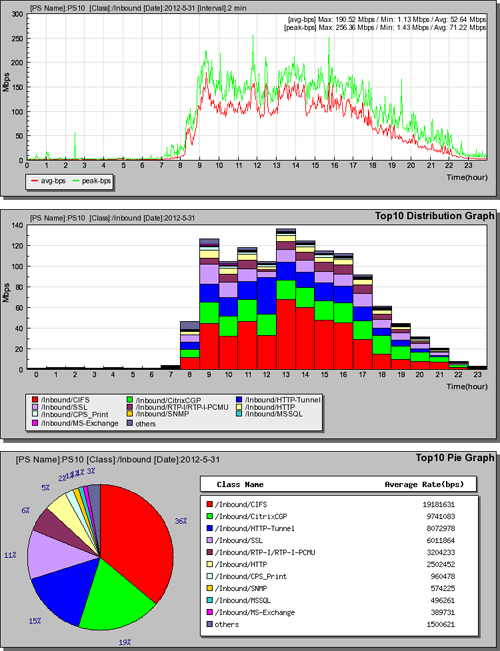Click the red /Inbound/CIFS swatch in pie table
Viewport: 500px width, 651px height.
[x=210, y=504]
